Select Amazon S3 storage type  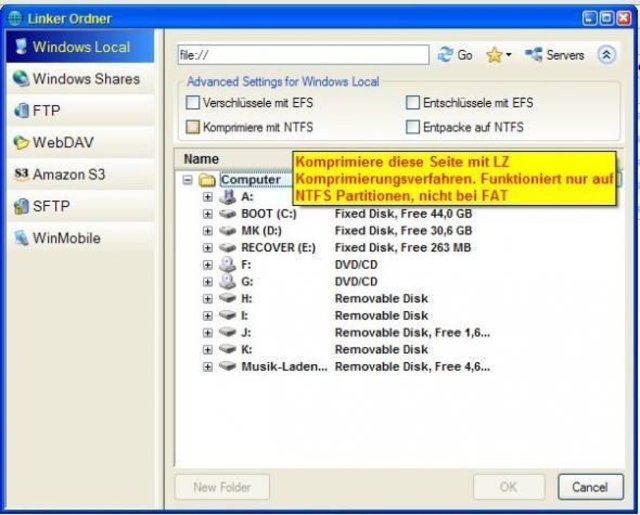click(80, 174)
